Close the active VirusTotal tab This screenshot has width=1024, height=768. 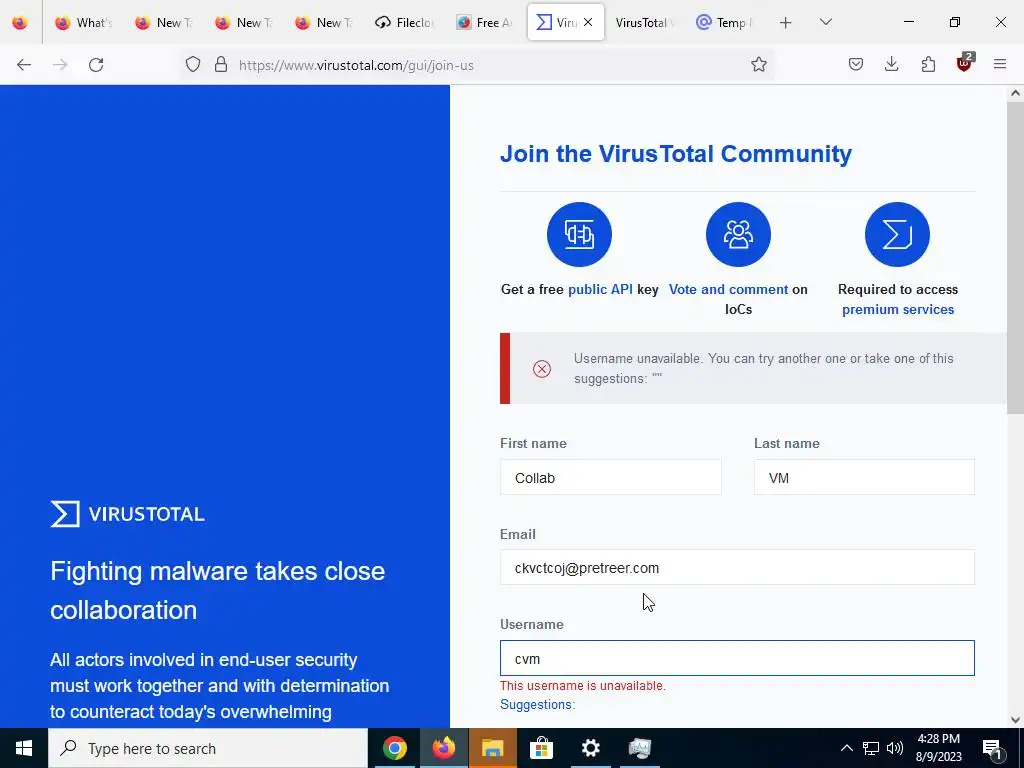pyautogui.click(x=588, y=22)
